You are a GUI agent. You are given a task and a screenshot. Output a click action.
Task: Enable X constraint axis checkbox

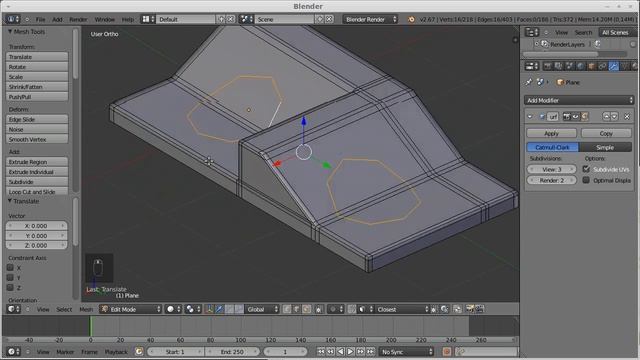click(x=10, y=268)
